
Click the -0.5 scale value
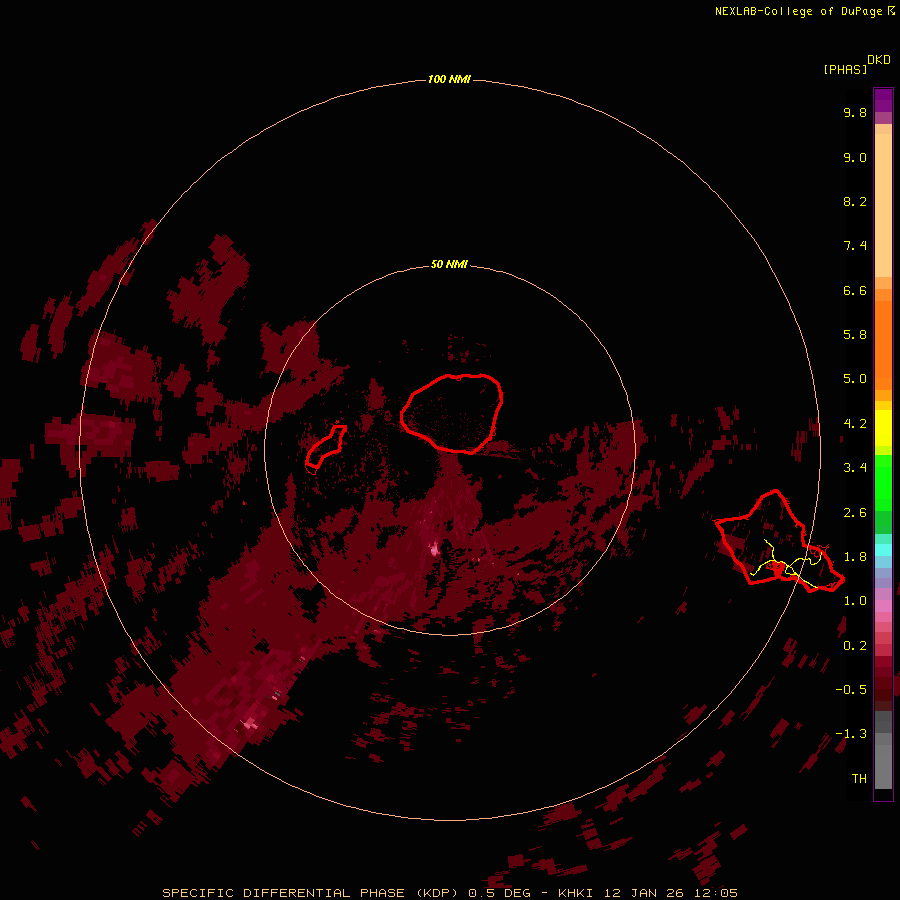tap(851, 690)
